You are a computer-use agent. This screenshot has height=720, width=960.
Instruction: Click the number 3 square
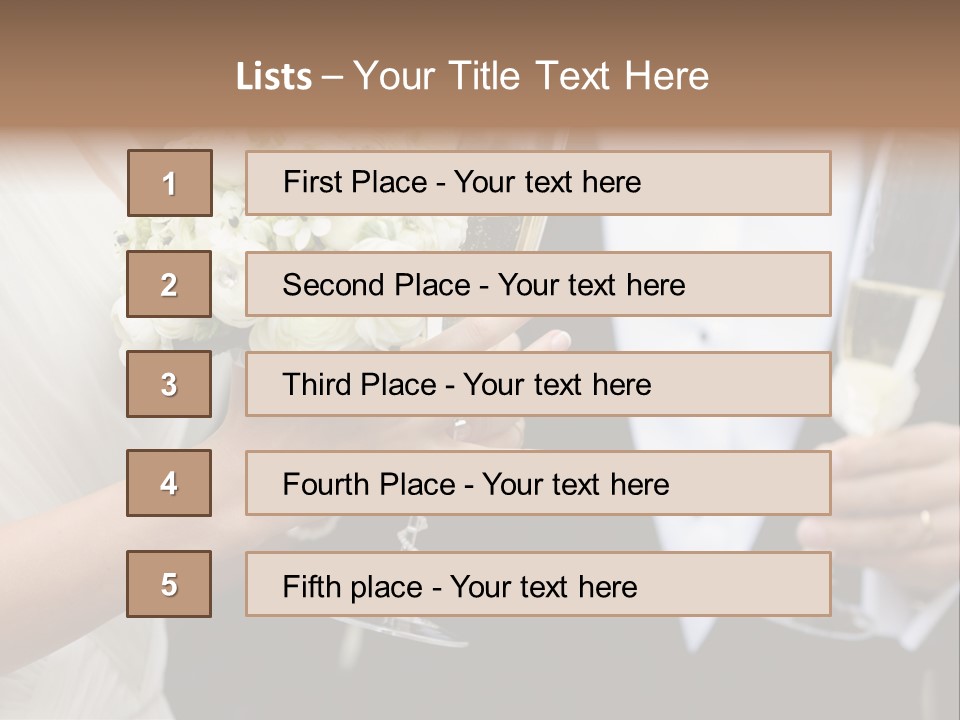tap(169, 384)
